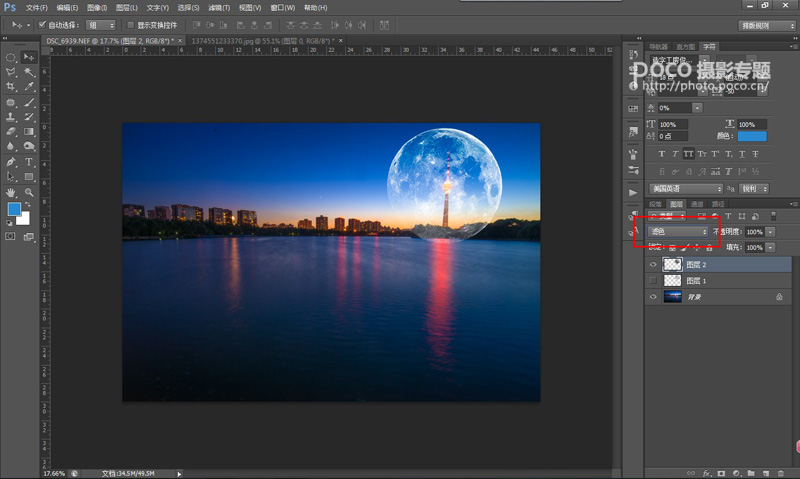The height and width of the screenshot is (479, 800).
Task: Select the Lasso tool
Action: point(10,72)
